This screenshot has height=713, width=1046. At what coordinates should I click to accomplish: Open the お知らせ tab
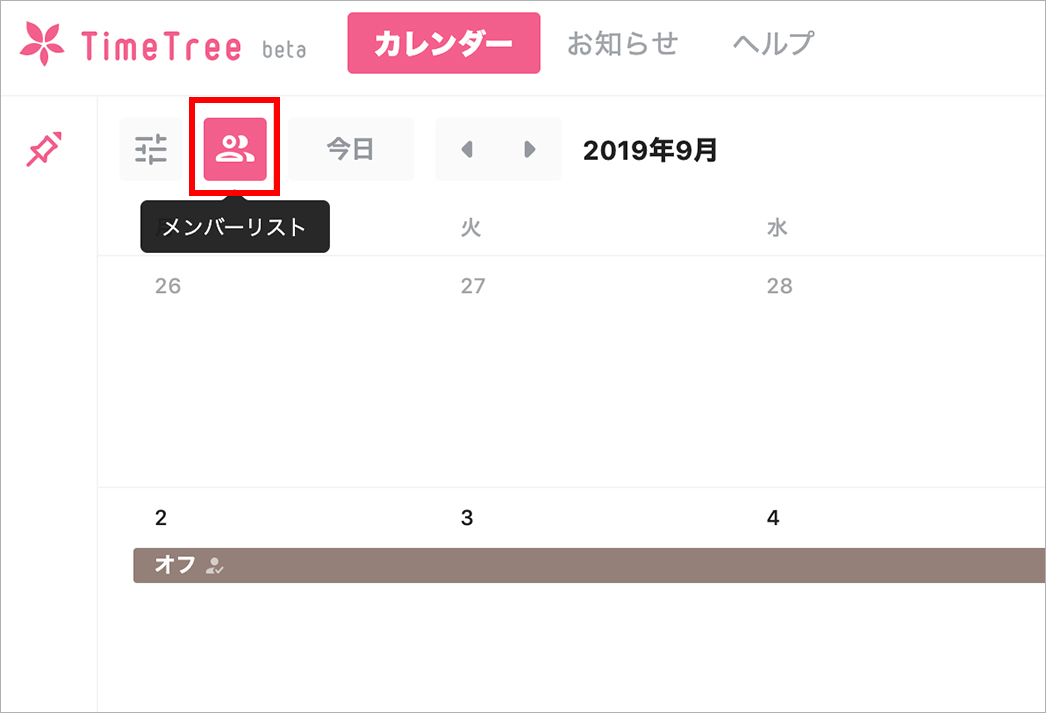tap(622, 44)
